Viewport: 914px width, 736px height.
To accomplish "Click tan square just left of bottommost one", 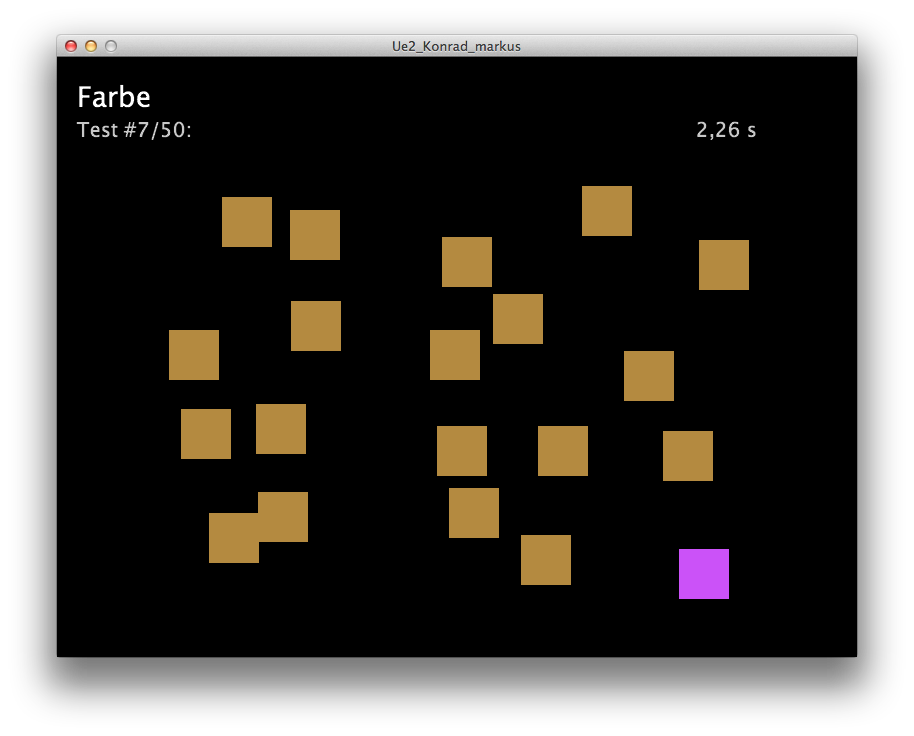I will point(473,513).
